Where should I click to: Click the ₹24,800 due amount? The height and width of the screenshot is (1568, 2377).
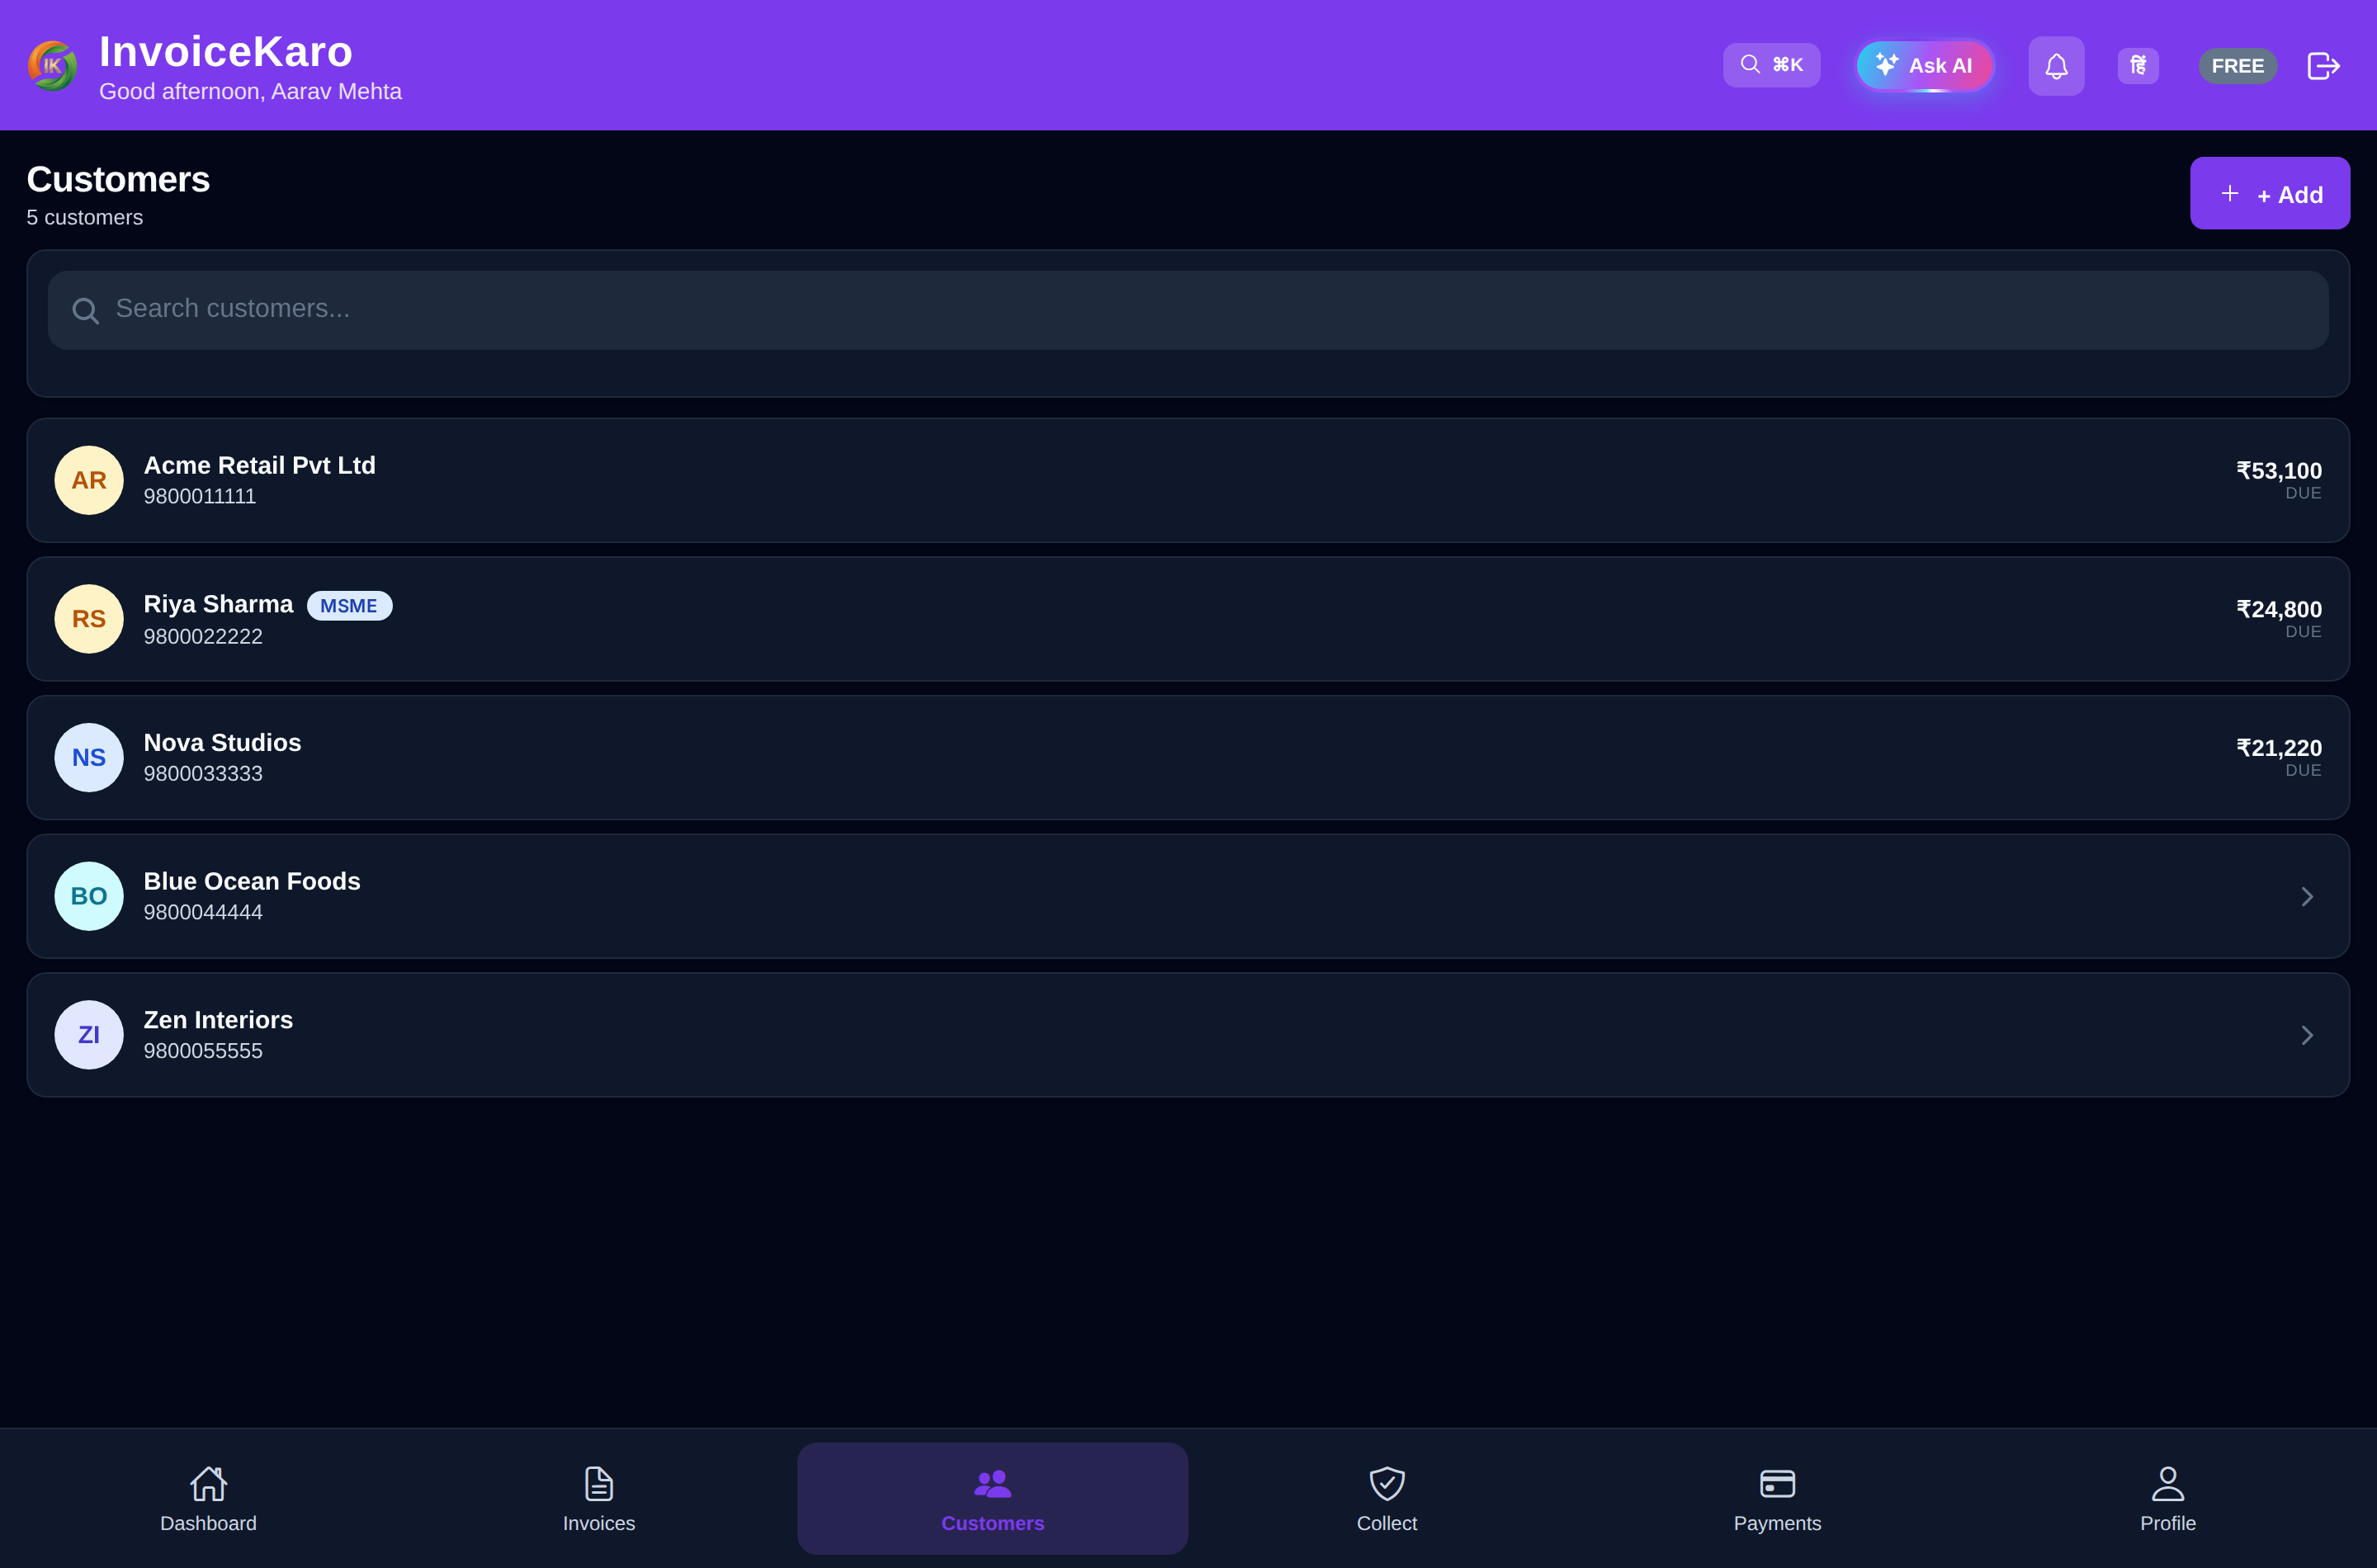pyautogui.click(x=2279, y=610)
